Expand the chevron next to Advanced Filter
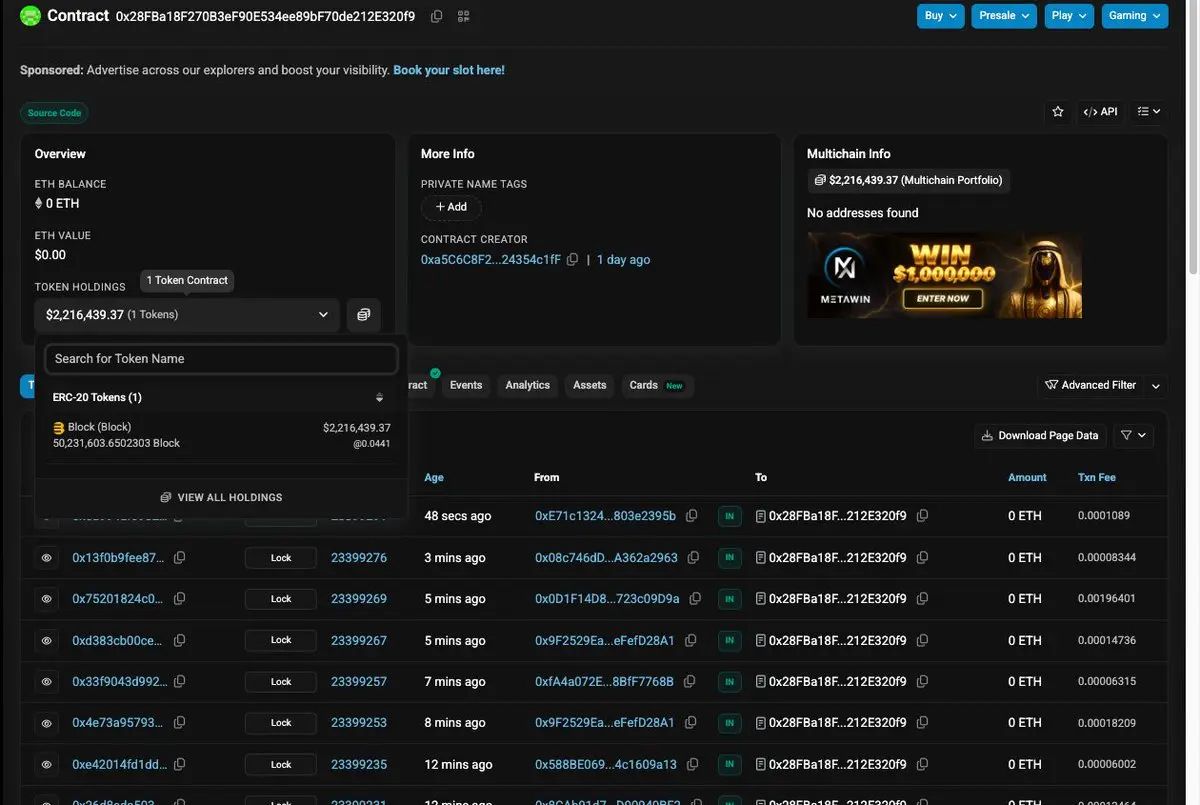This screenshot has width=1200, height=805. pos(1156,386)
